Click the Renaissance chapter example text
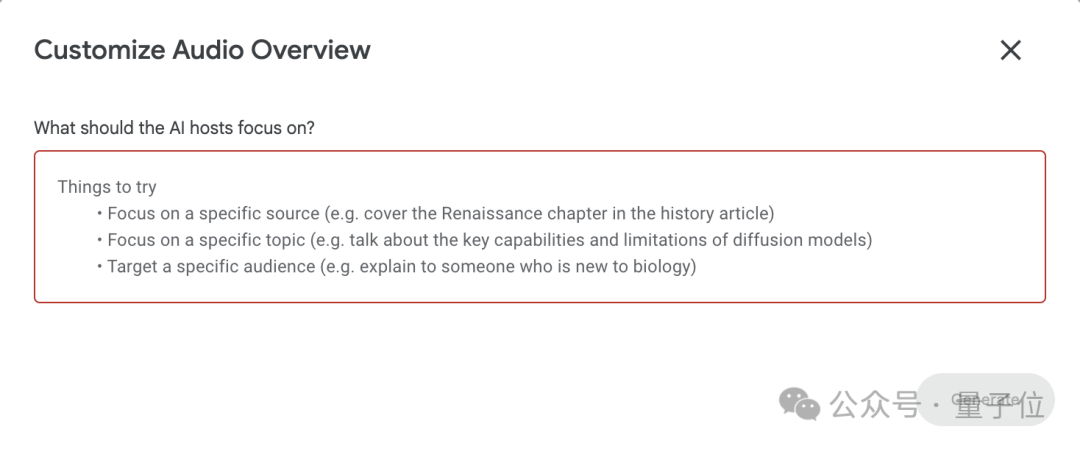 point(548,213)
